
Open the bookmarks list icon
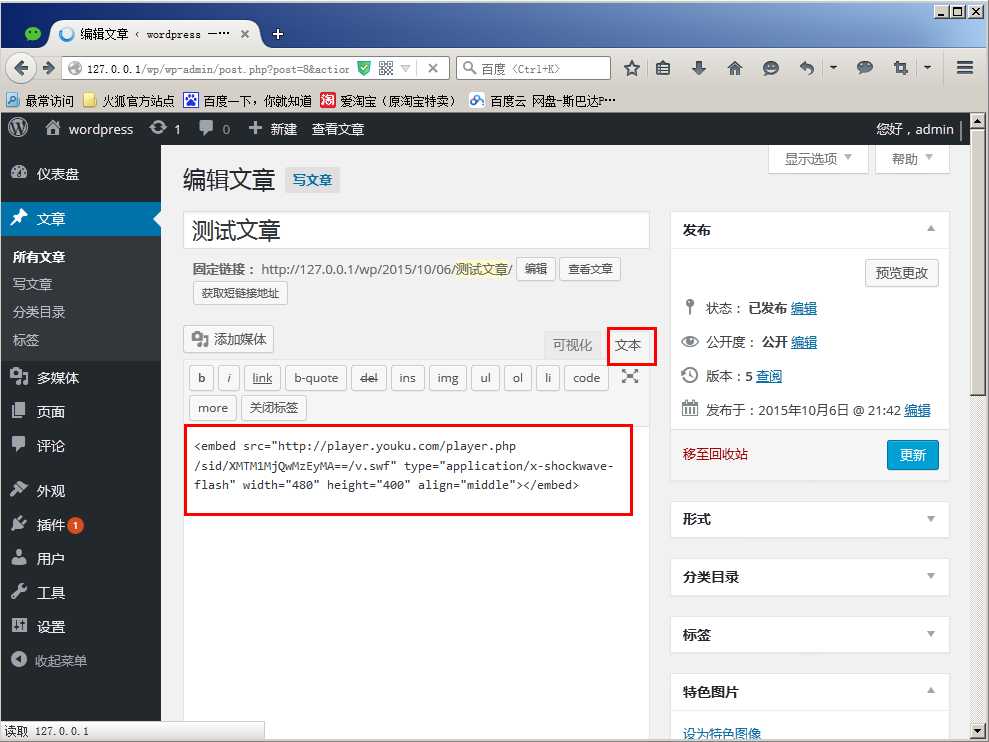tap(663, 68)
